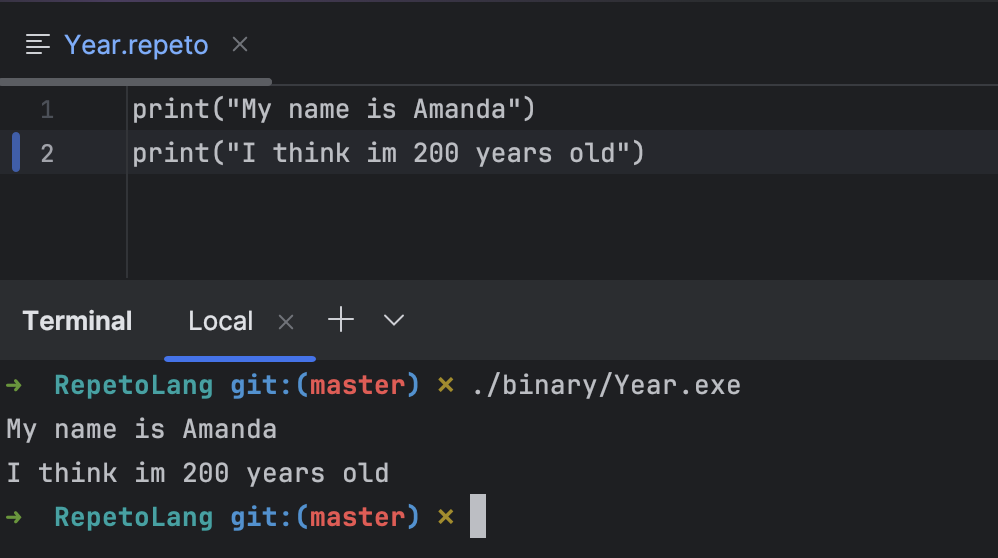Click the output line 'My name is Amanda'
This screenshot has height=558, width=998.
point(141,429)
